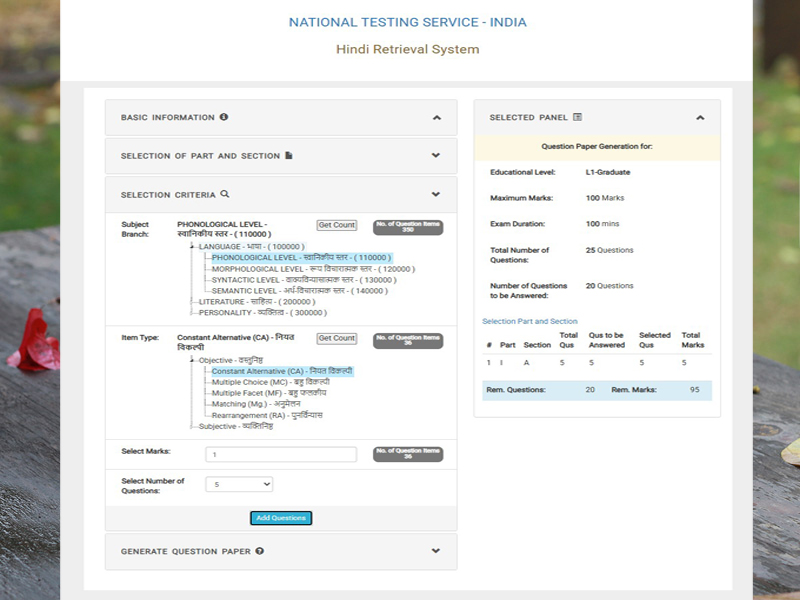The height and width of the screenshot is (600, 800).
Task: Select Rearrangement (RA) item type
Action: pyautogui.click(x=267, y=415)
